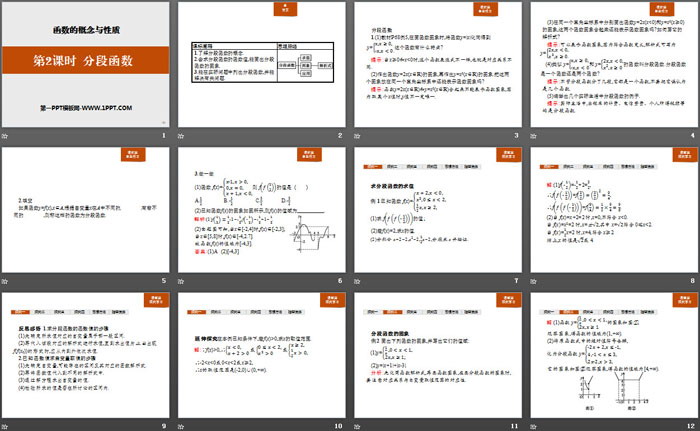Select slide 9 thumbnail 反思感悟
Image resolution: width=700 pixels, height=431 pixels.
[86, 355]
